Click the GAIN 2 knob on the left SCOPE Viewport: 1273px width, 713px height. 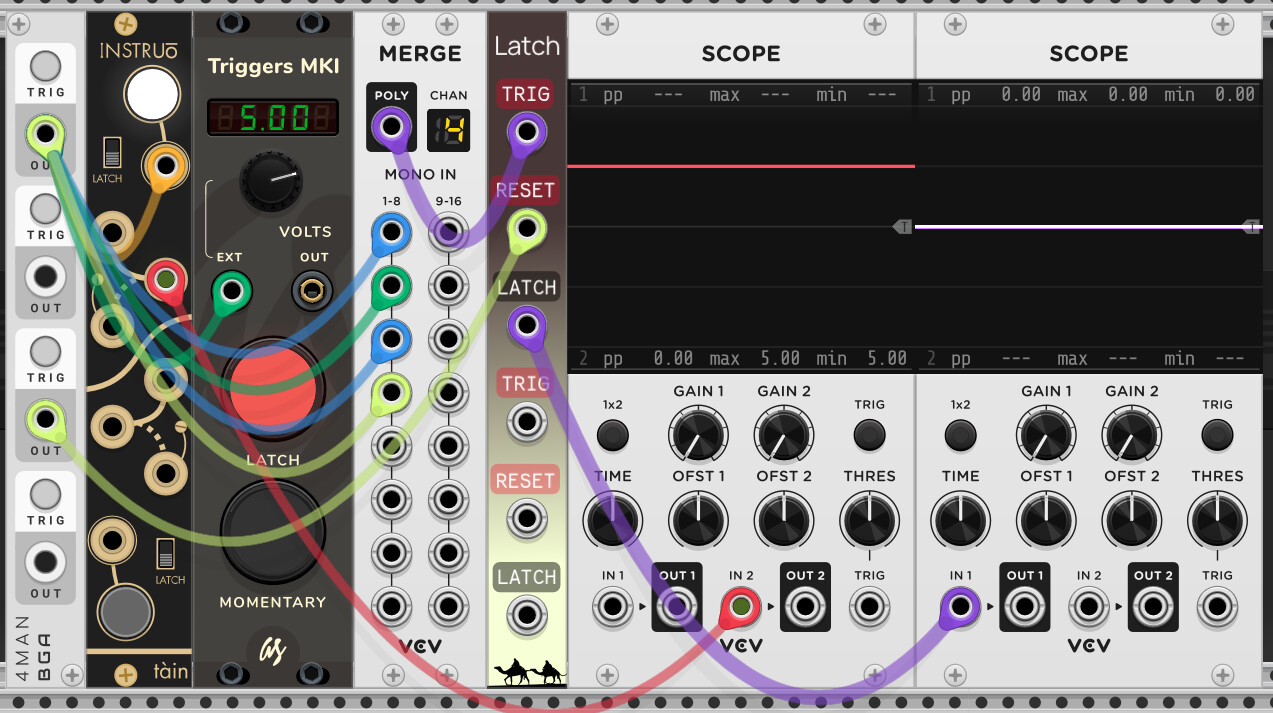[784, 435]
